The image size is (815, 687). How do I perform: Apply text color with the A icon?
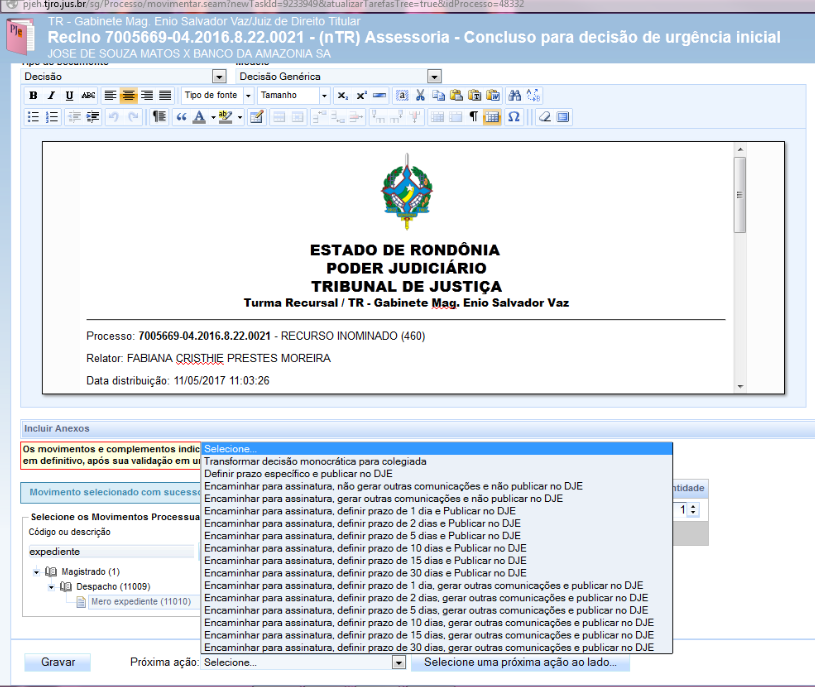199,117
